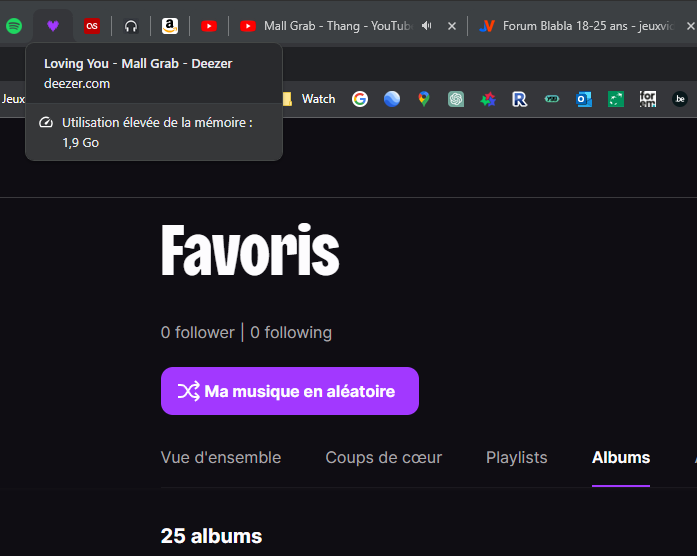Open the three colored stars bookmark

point(488,99)
